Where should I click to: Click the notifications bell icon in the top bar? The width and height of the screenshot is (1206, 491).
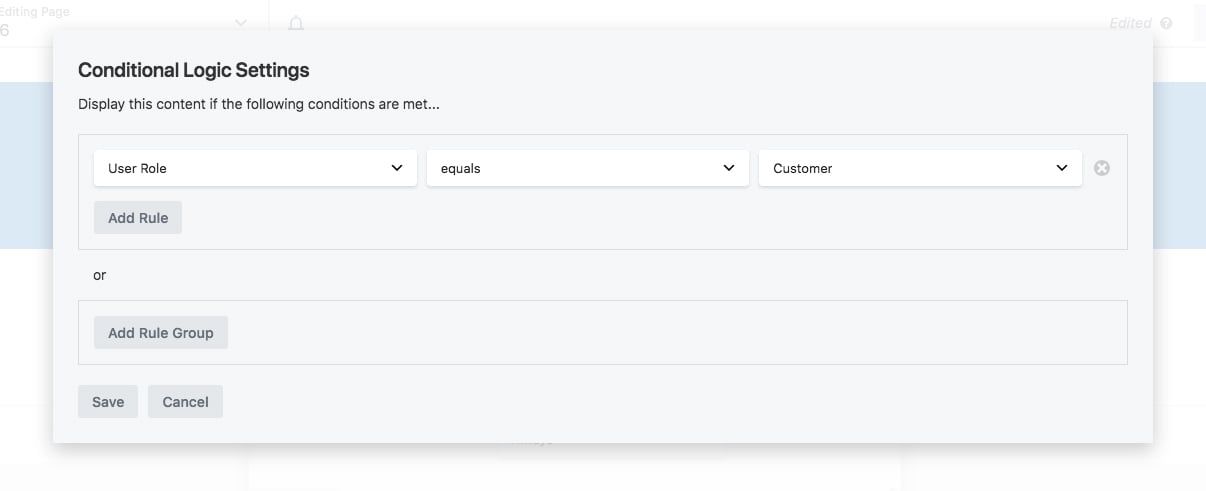(296, 23)
